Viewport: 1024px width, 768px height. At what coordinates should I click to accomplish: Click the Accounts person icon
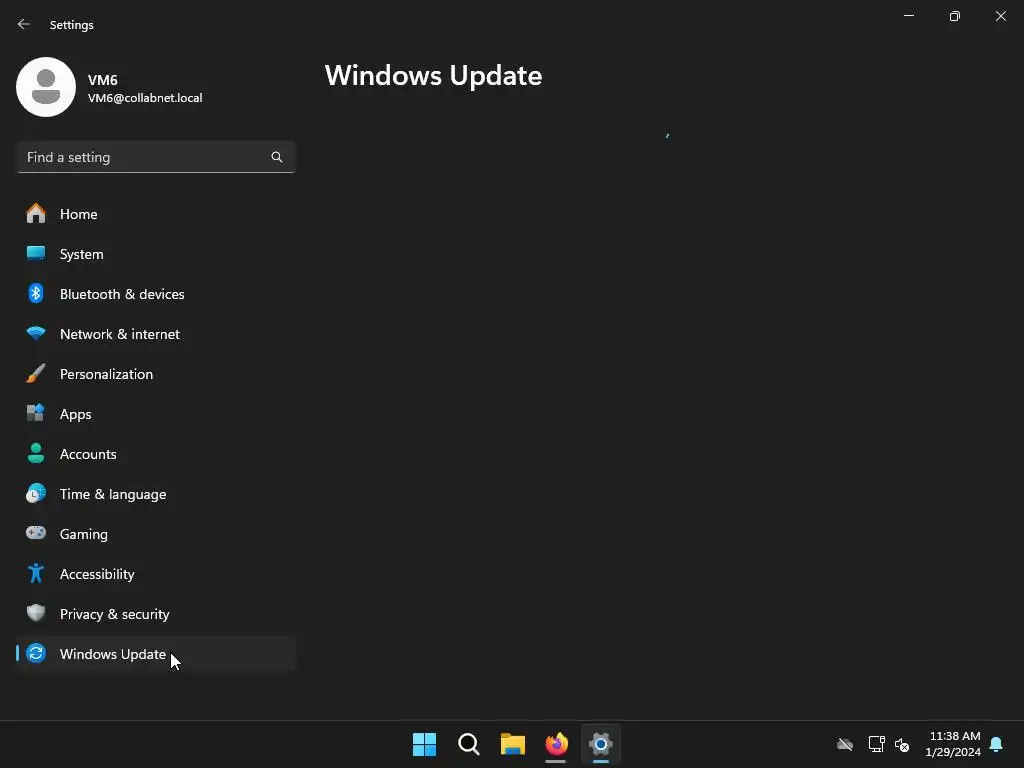(36, 453)
